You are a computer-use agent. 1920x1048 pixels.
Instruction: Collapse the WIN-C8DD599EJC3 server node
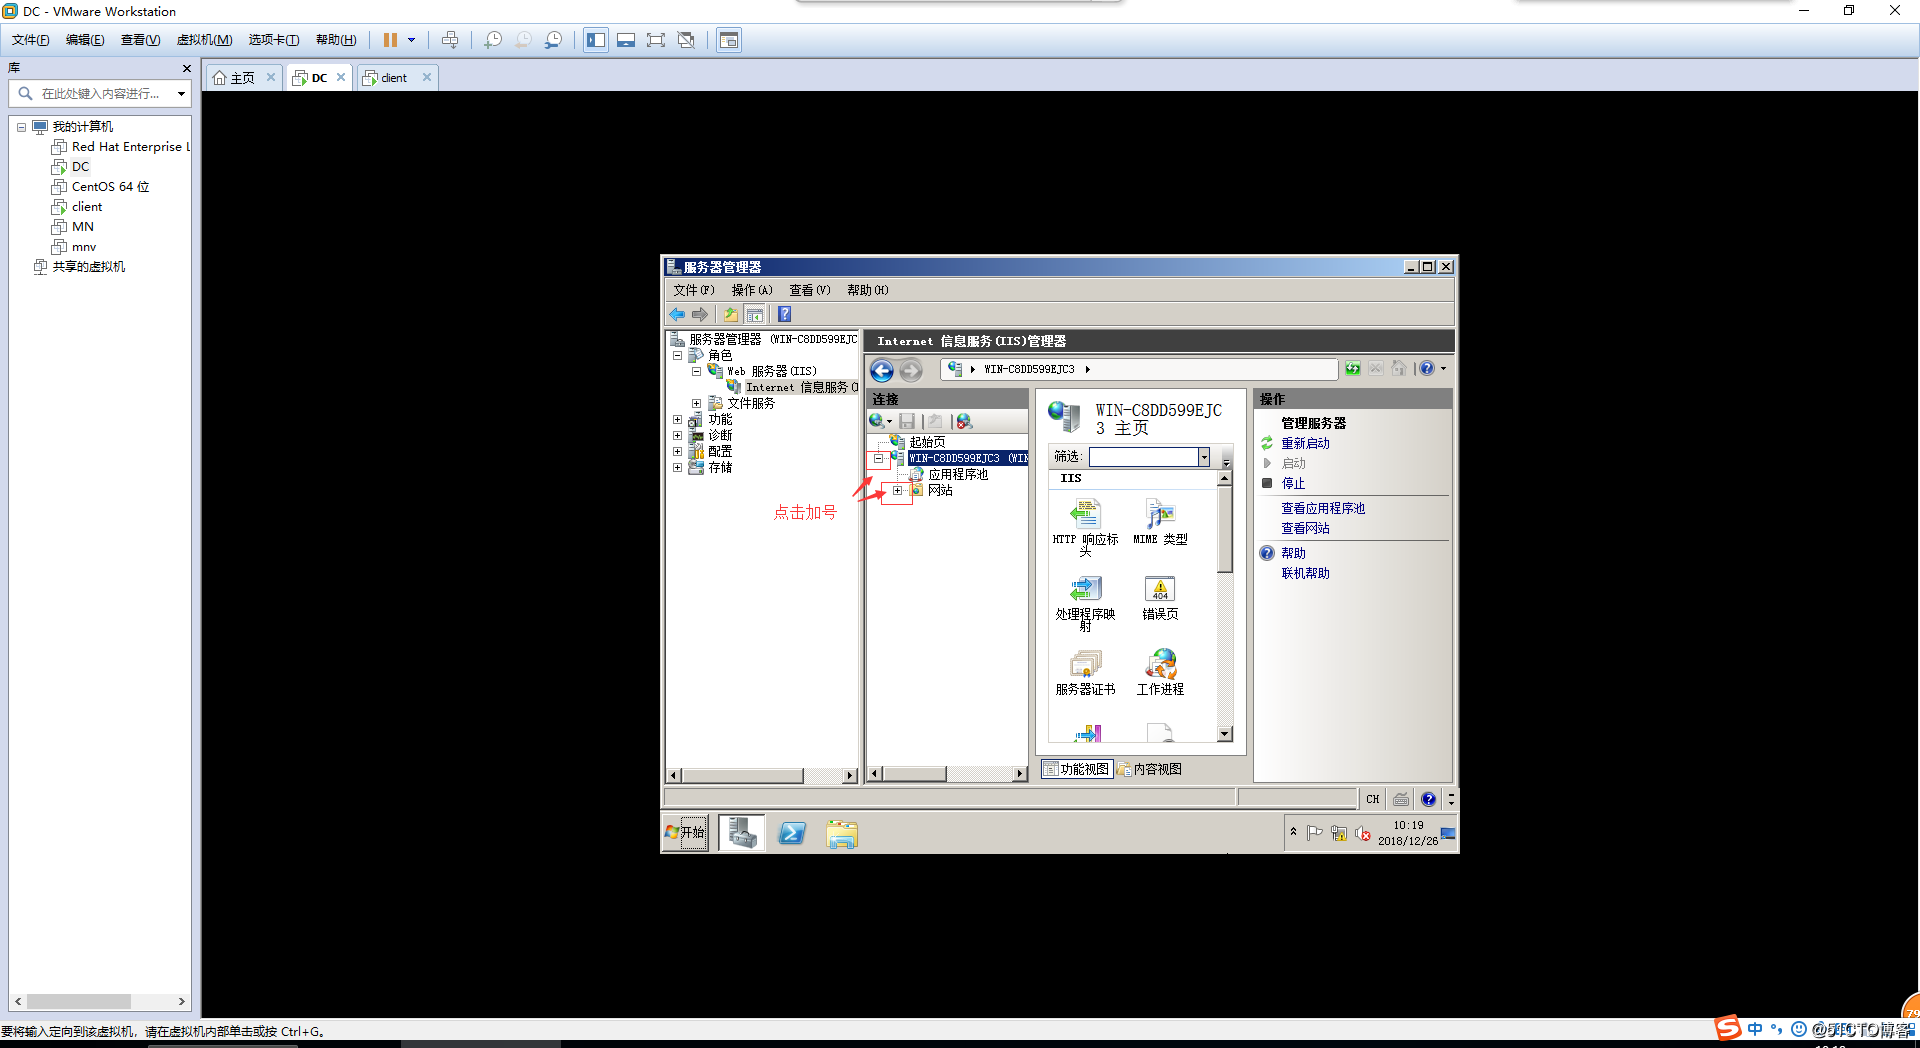pos(878,459)
